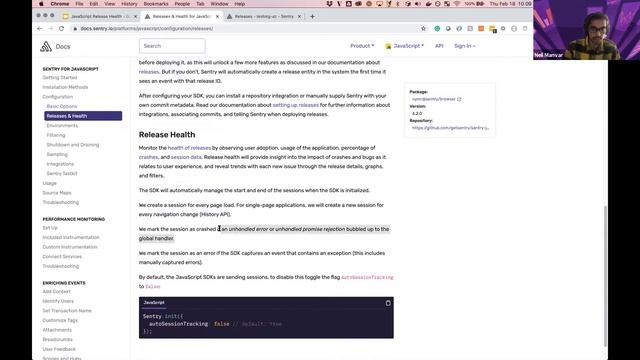Open the Sign In dropdown
This screenshot has height=360, width=640.
[x=464, y=46]
